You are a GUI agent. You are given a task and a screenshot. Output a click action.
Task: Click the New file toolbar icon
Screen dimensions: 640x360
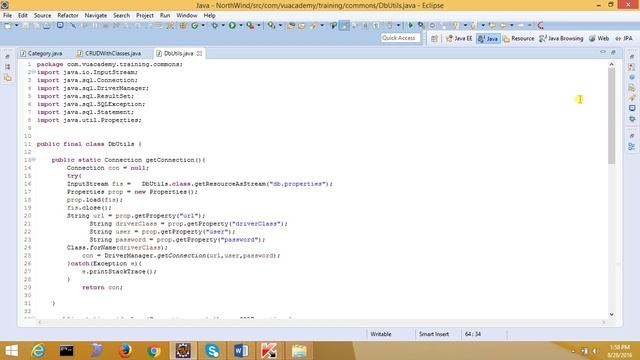click(x=8, y=25)
